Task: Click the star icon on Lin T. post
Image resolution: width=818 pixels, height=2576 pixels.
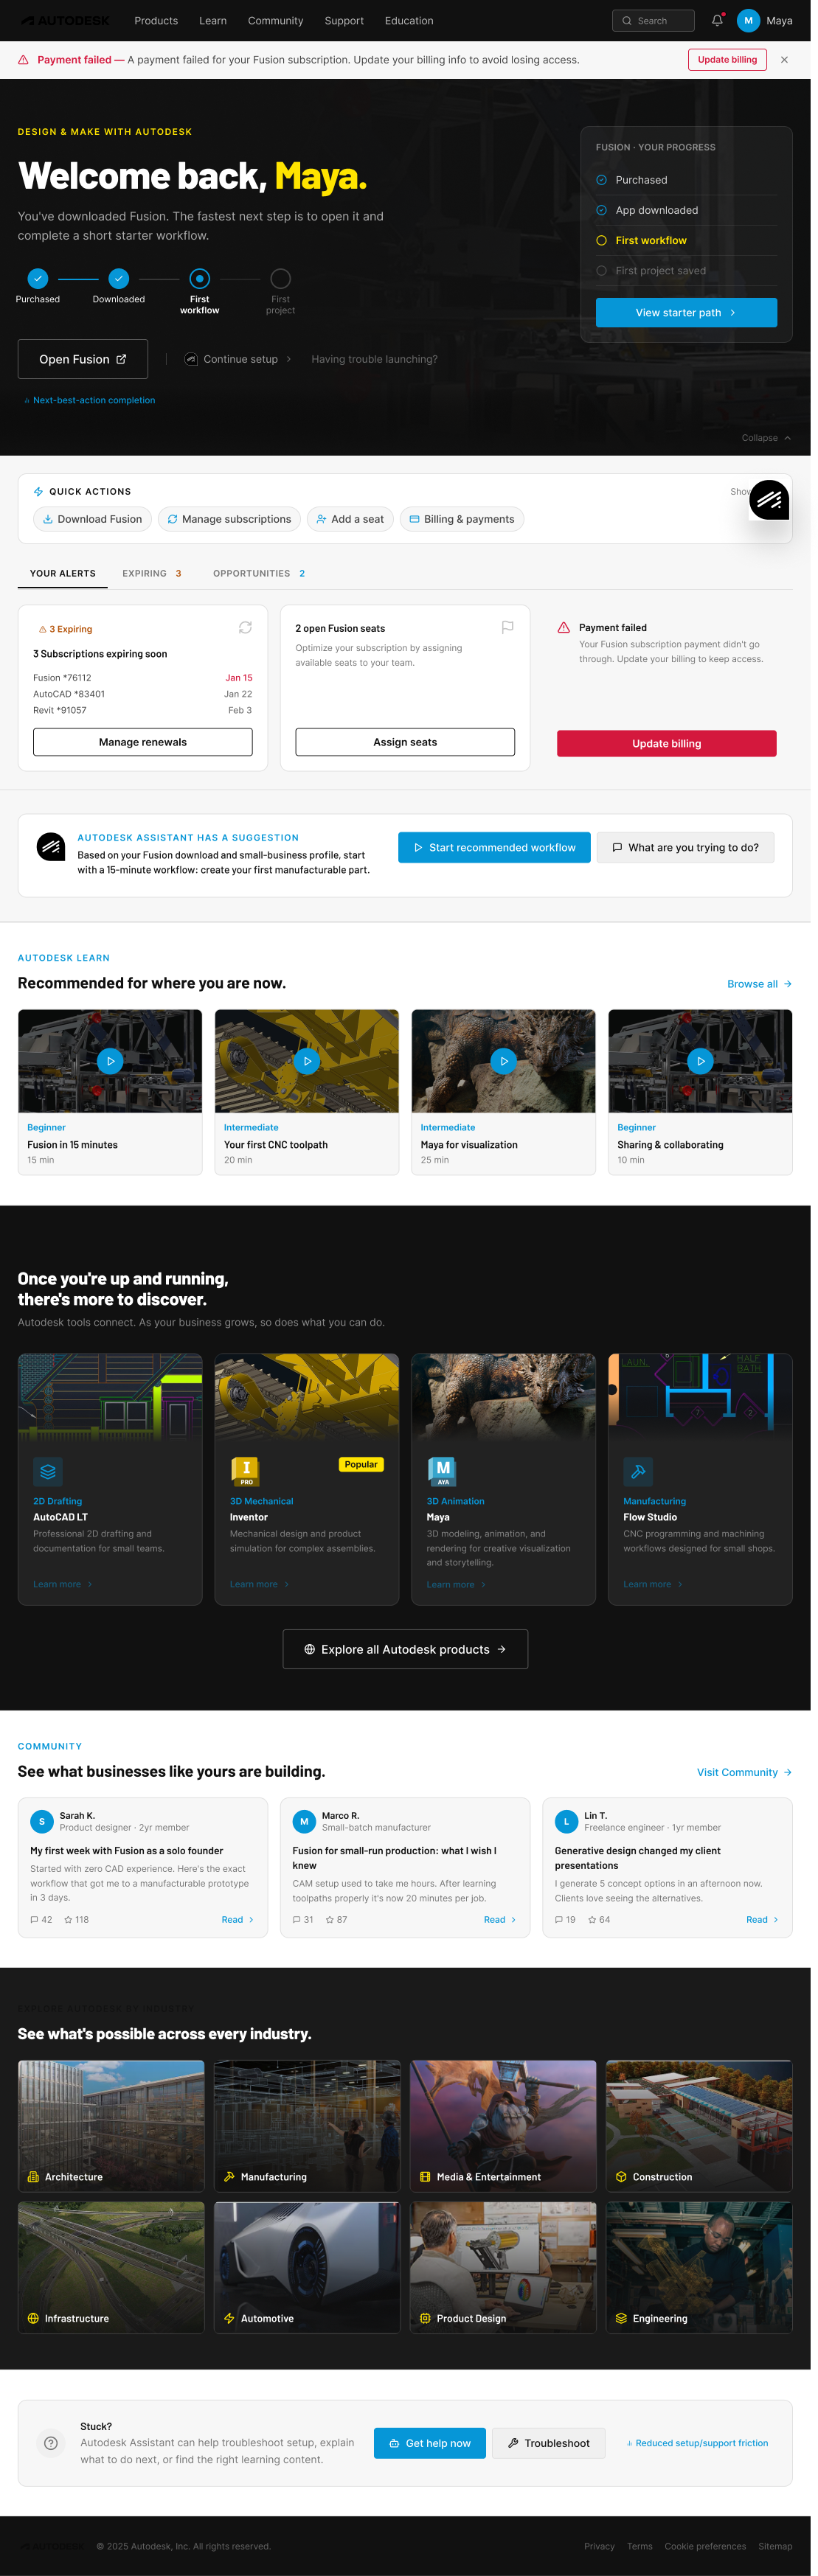Action: coord(592,1919)
